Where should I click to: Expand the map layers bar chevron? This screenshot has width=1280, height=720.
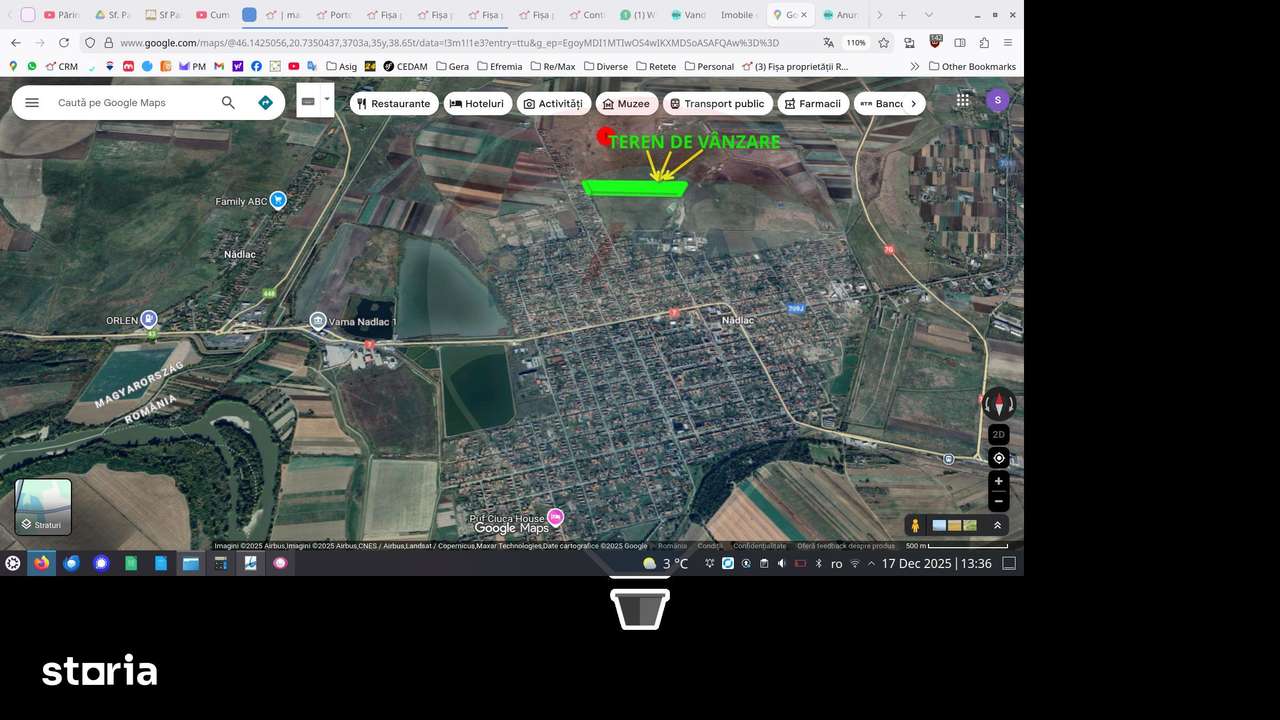(997, 524)
